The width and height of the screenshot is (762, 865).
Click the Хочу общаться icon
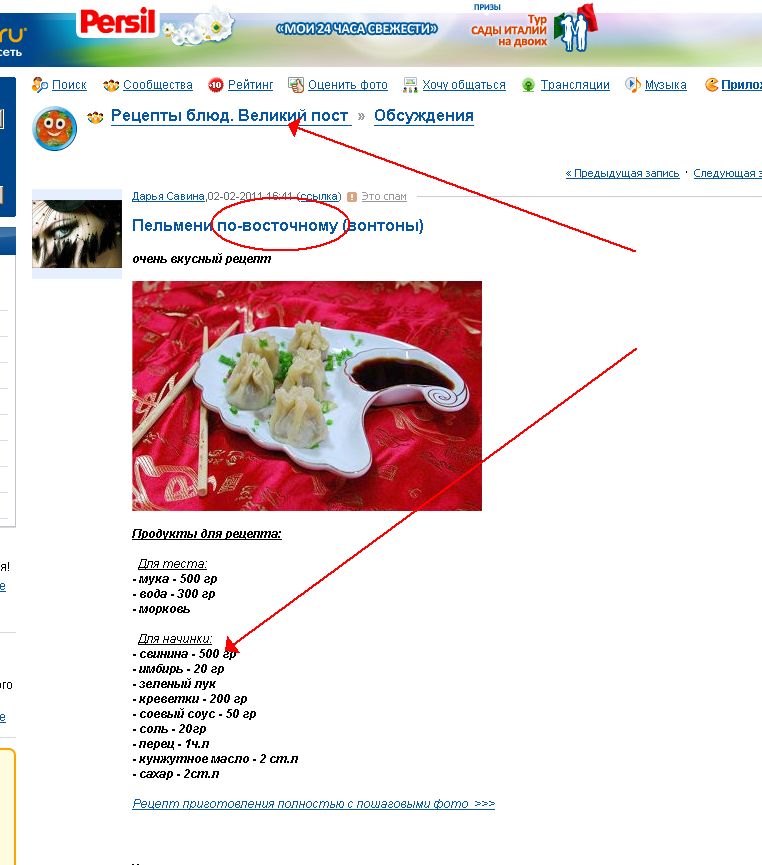tap(410, 84)
